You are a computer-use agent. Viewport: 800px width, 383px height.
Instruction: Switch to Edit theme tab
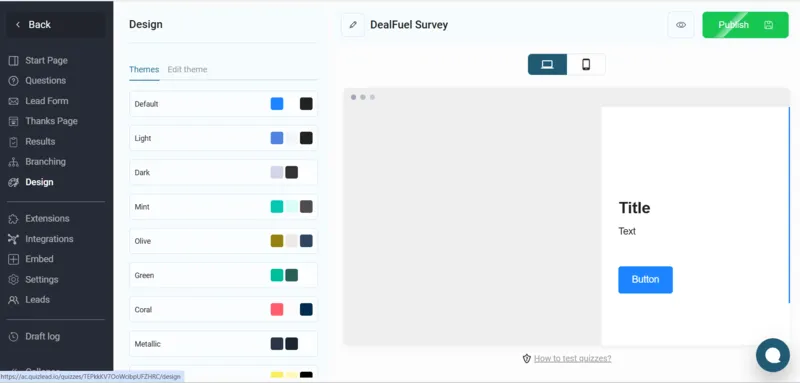click(x=187, y=69)
